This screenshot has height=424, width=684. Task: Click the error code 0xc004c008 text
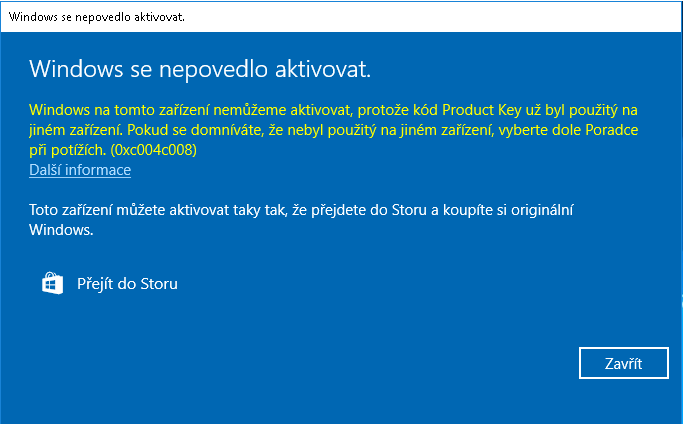154,150
